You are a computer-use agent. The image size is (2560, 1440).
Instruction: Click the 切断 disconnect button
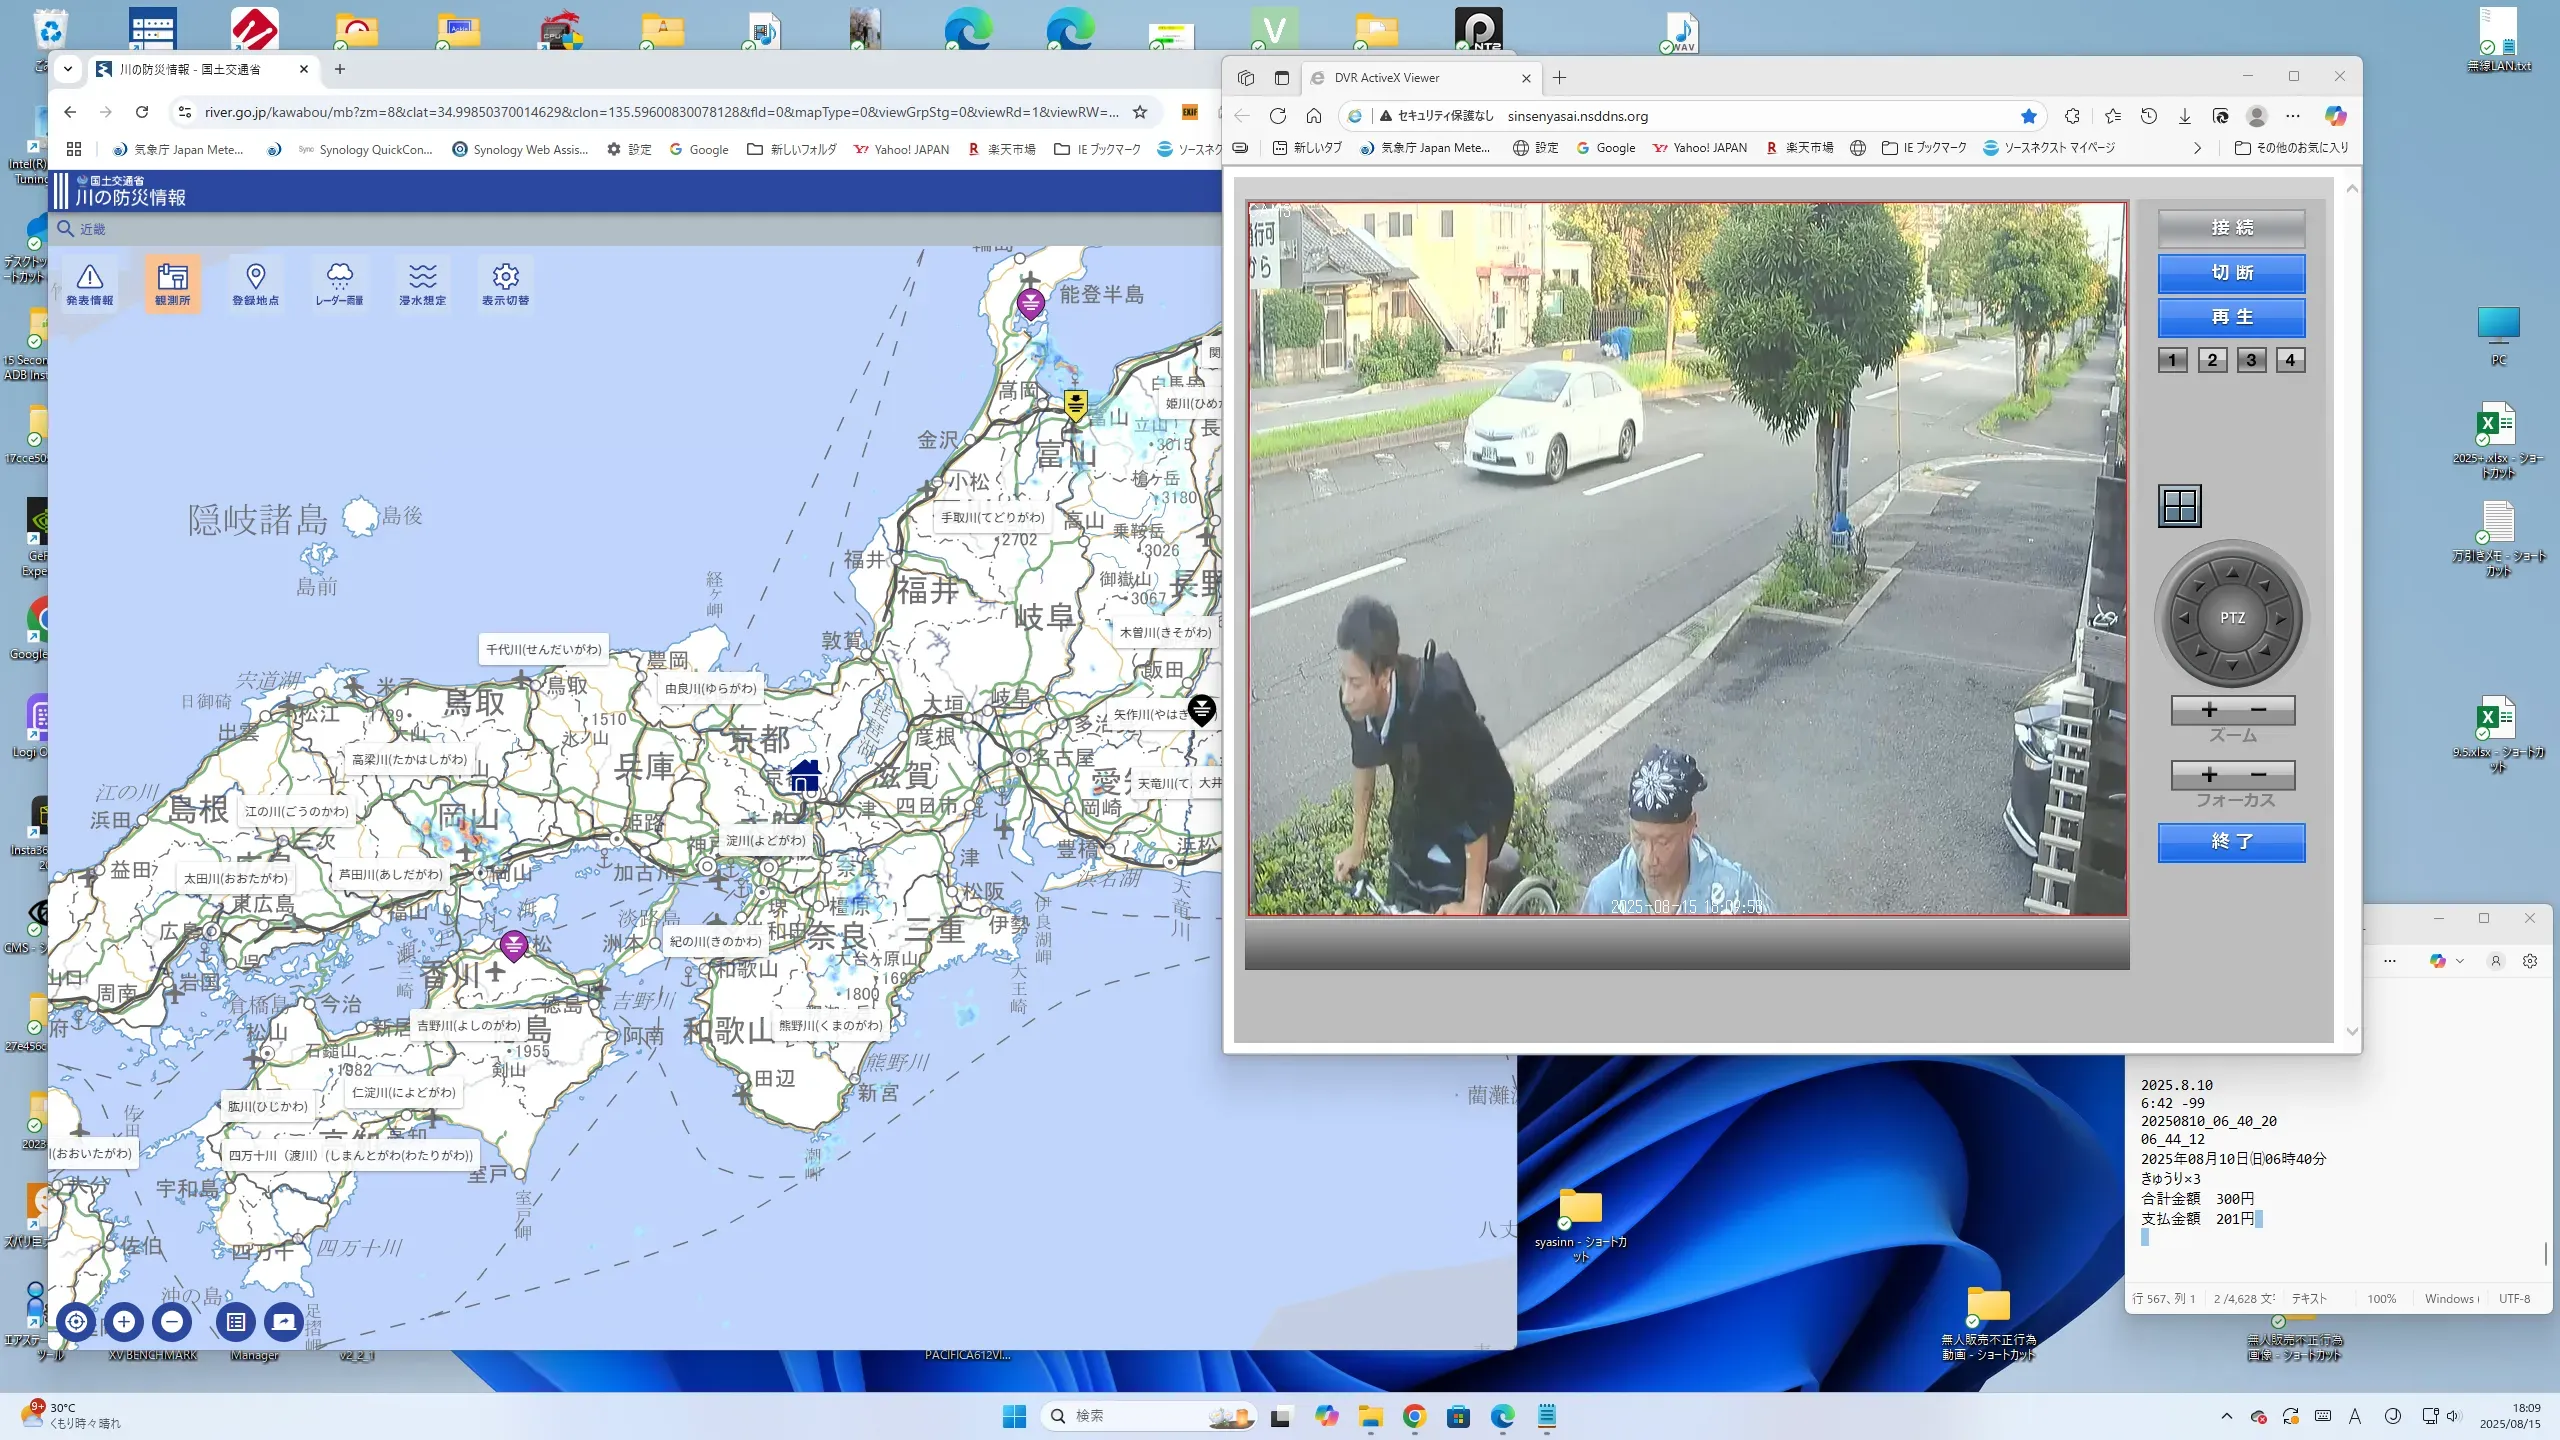click(x=2231, y=273)
